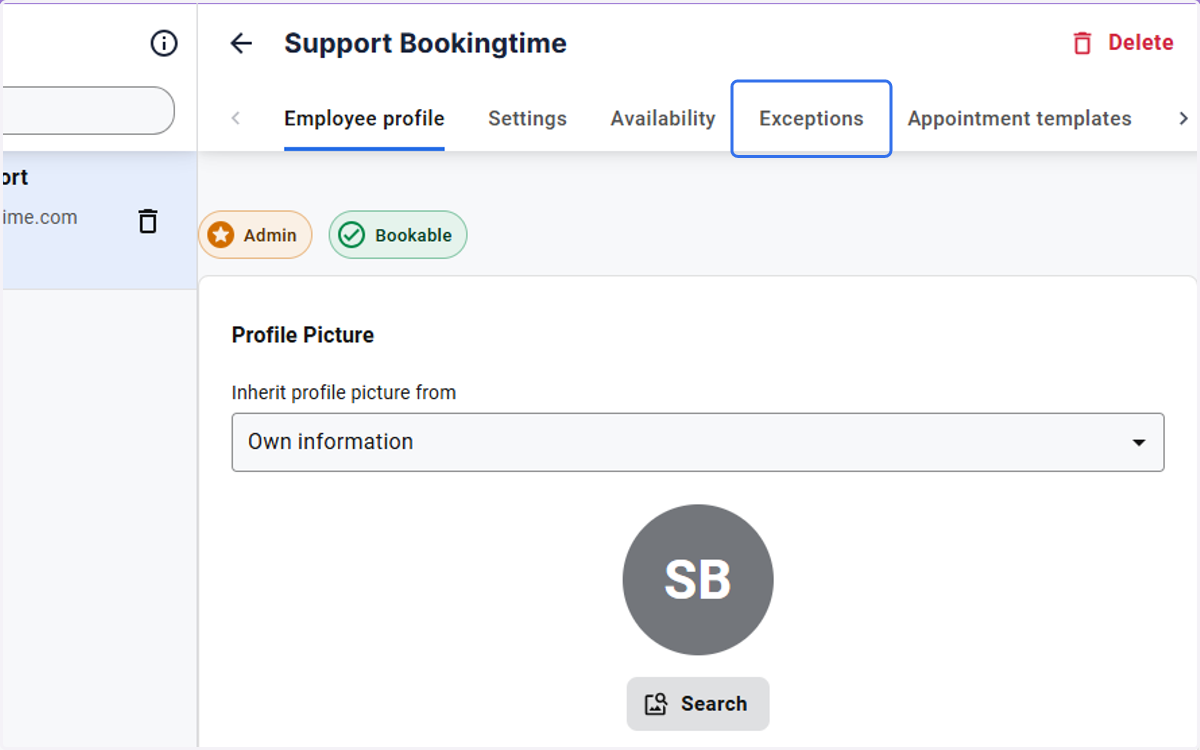
Task: Click the Profile Picture heading
Action: coord(303,335)
